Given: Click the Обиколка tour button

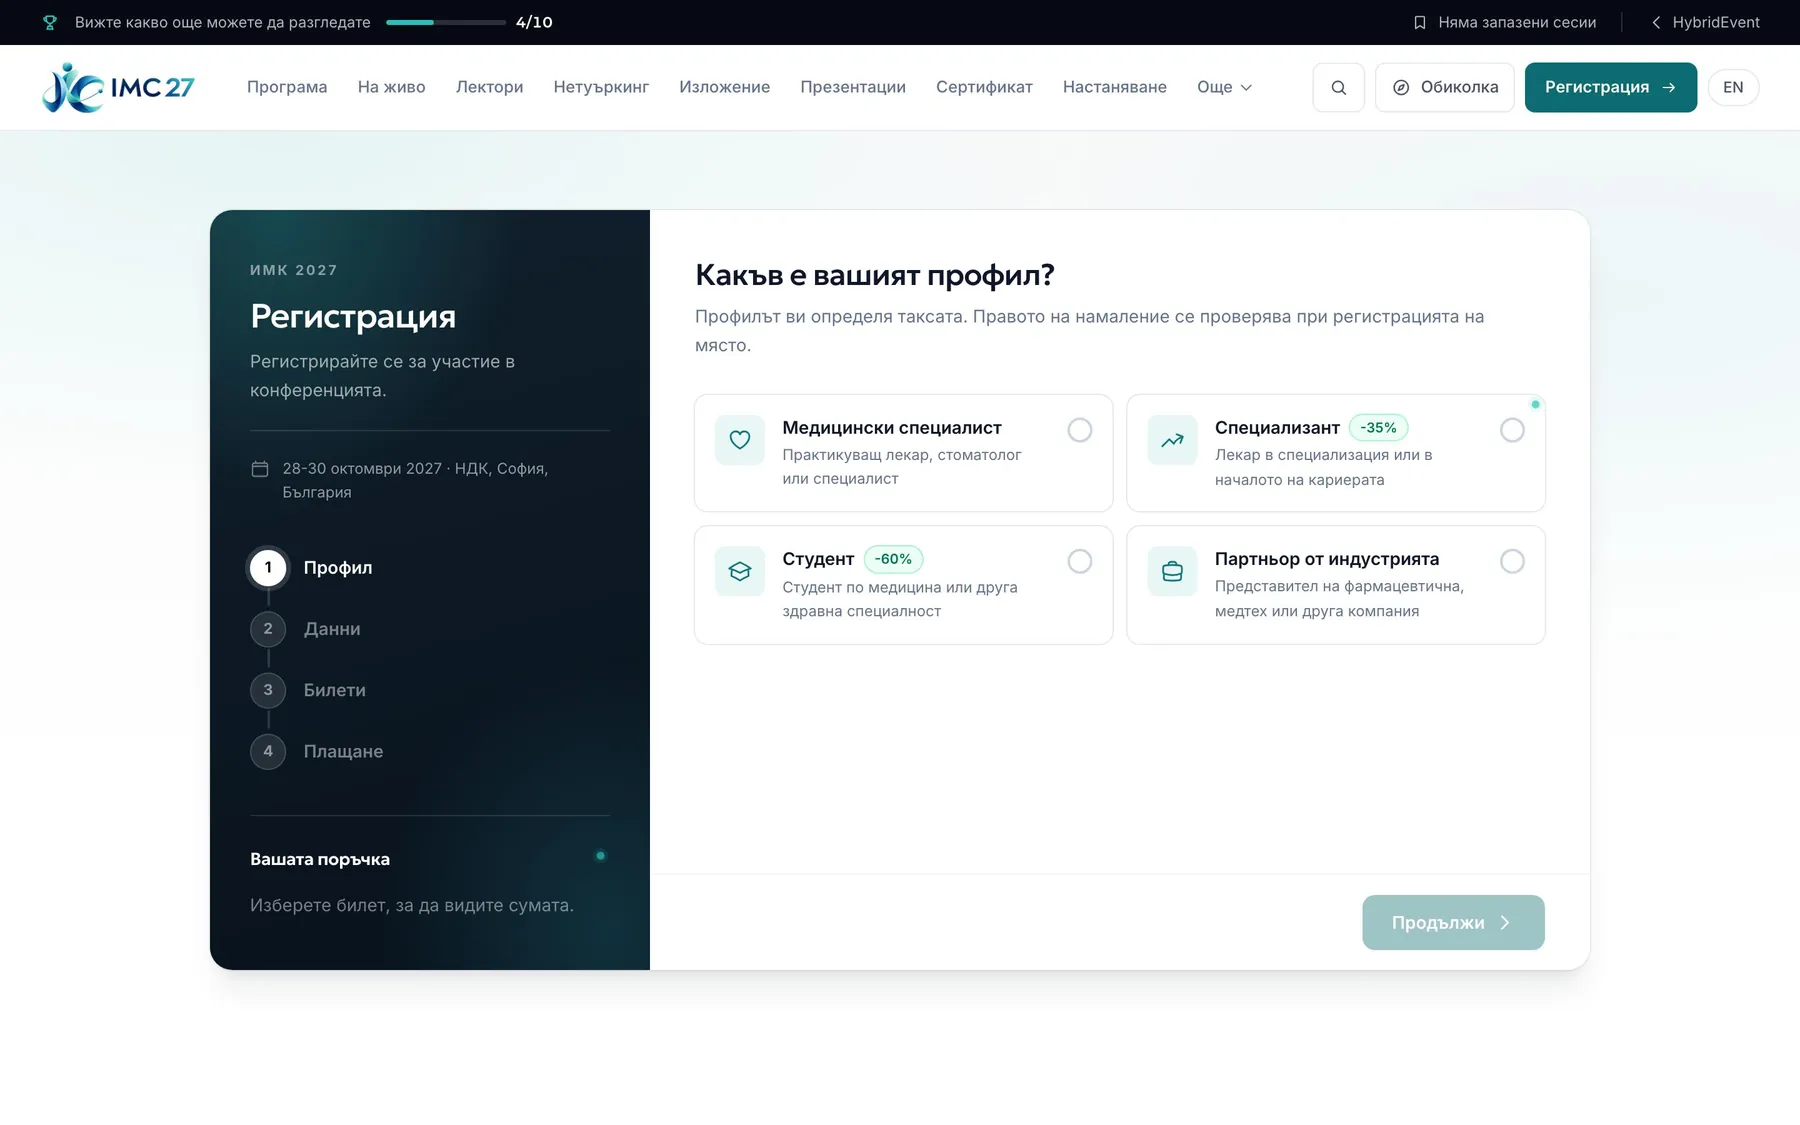Looking at the screenshot, I should pos(1444,87).
